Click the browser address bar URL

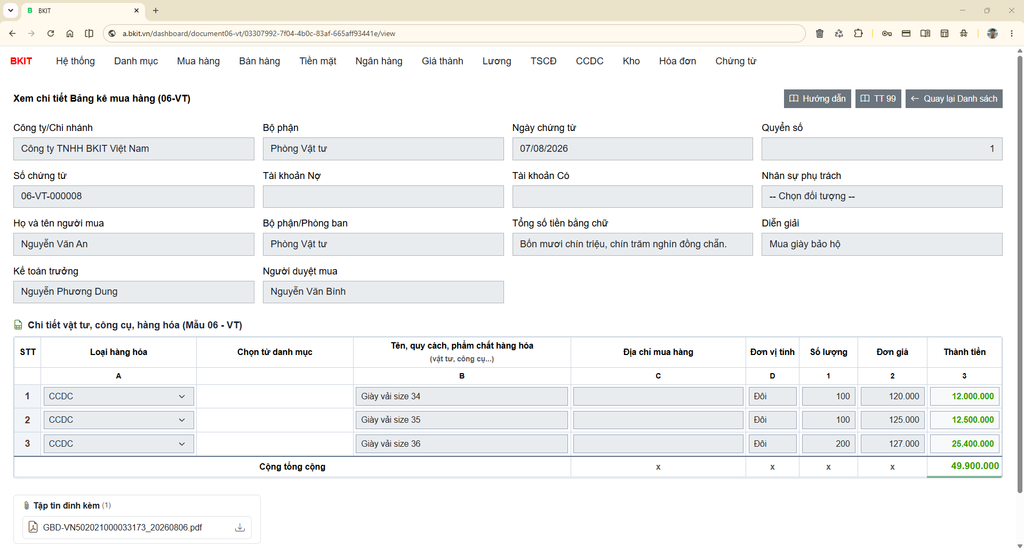click(259, 33)
